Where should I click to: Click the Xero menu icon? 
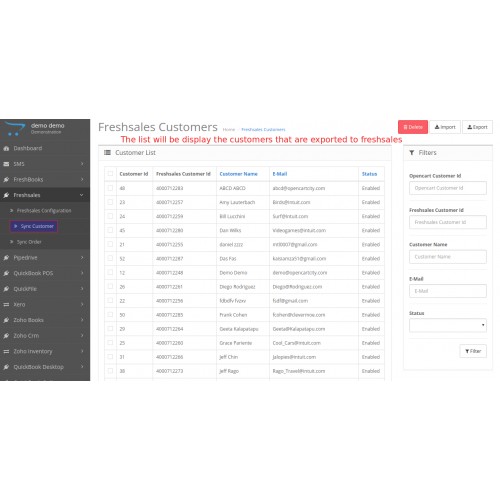click(x=6, y=305)
